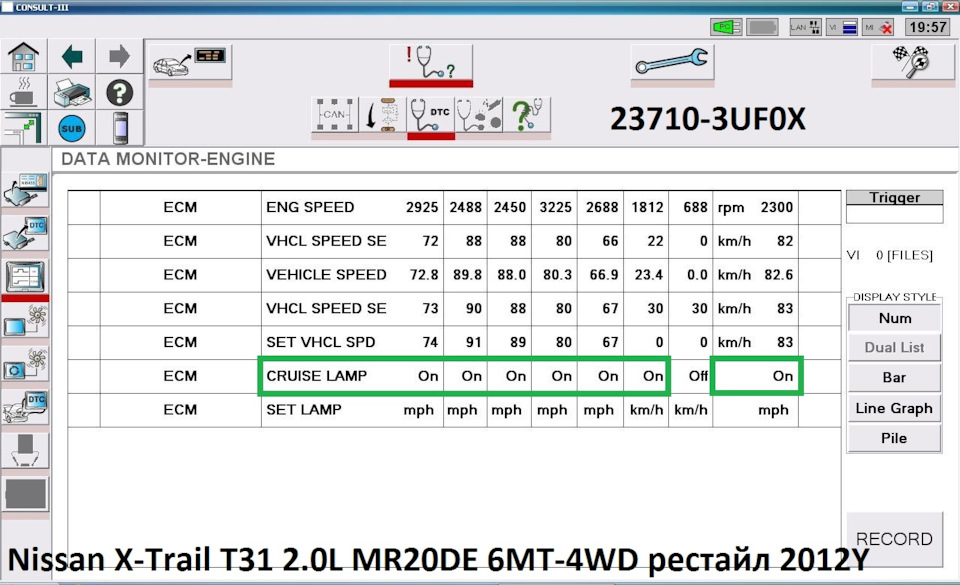Click the ENG SPEED value 688

tap(696, 207)
